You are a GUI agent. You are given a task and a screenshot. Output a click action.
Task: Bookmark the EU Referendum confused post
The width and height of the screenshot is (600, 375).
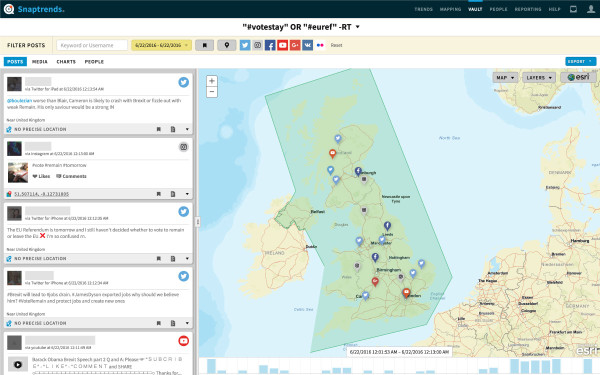pyautogui.click(x=158, y=259)
